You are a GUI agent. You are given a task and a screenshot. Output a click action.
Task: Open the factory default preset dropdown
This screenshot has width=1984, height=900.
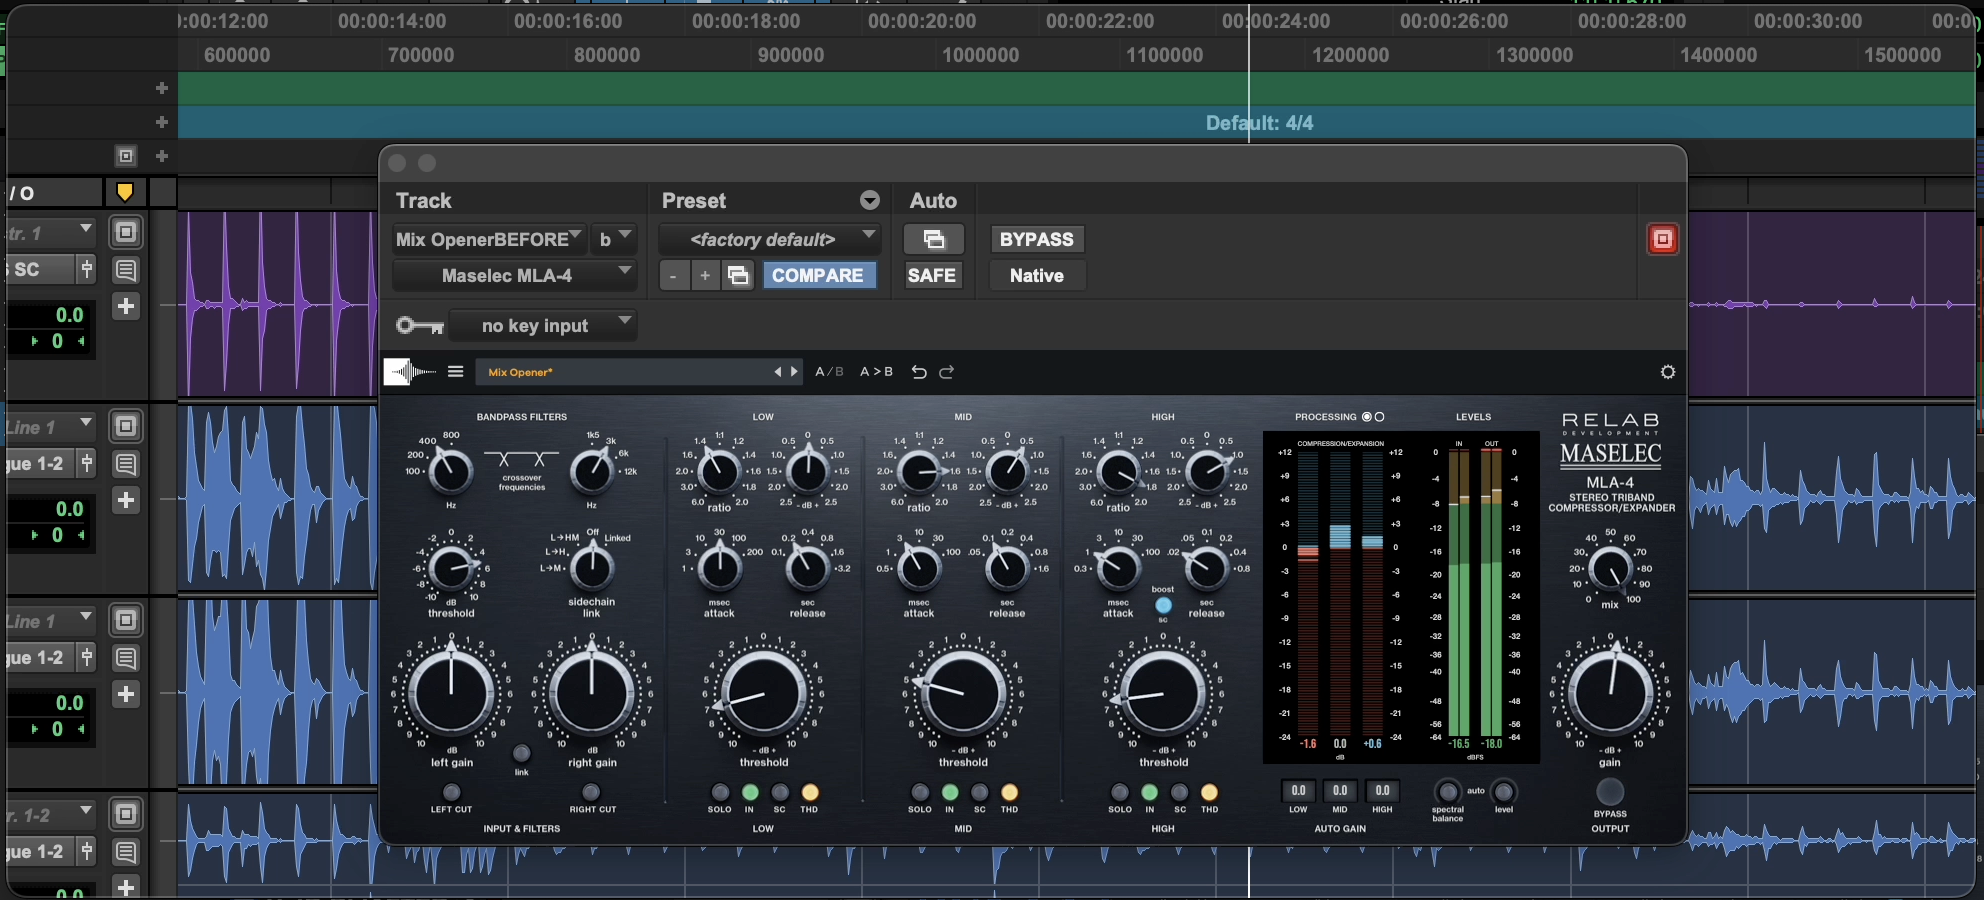tap(768, 239)
